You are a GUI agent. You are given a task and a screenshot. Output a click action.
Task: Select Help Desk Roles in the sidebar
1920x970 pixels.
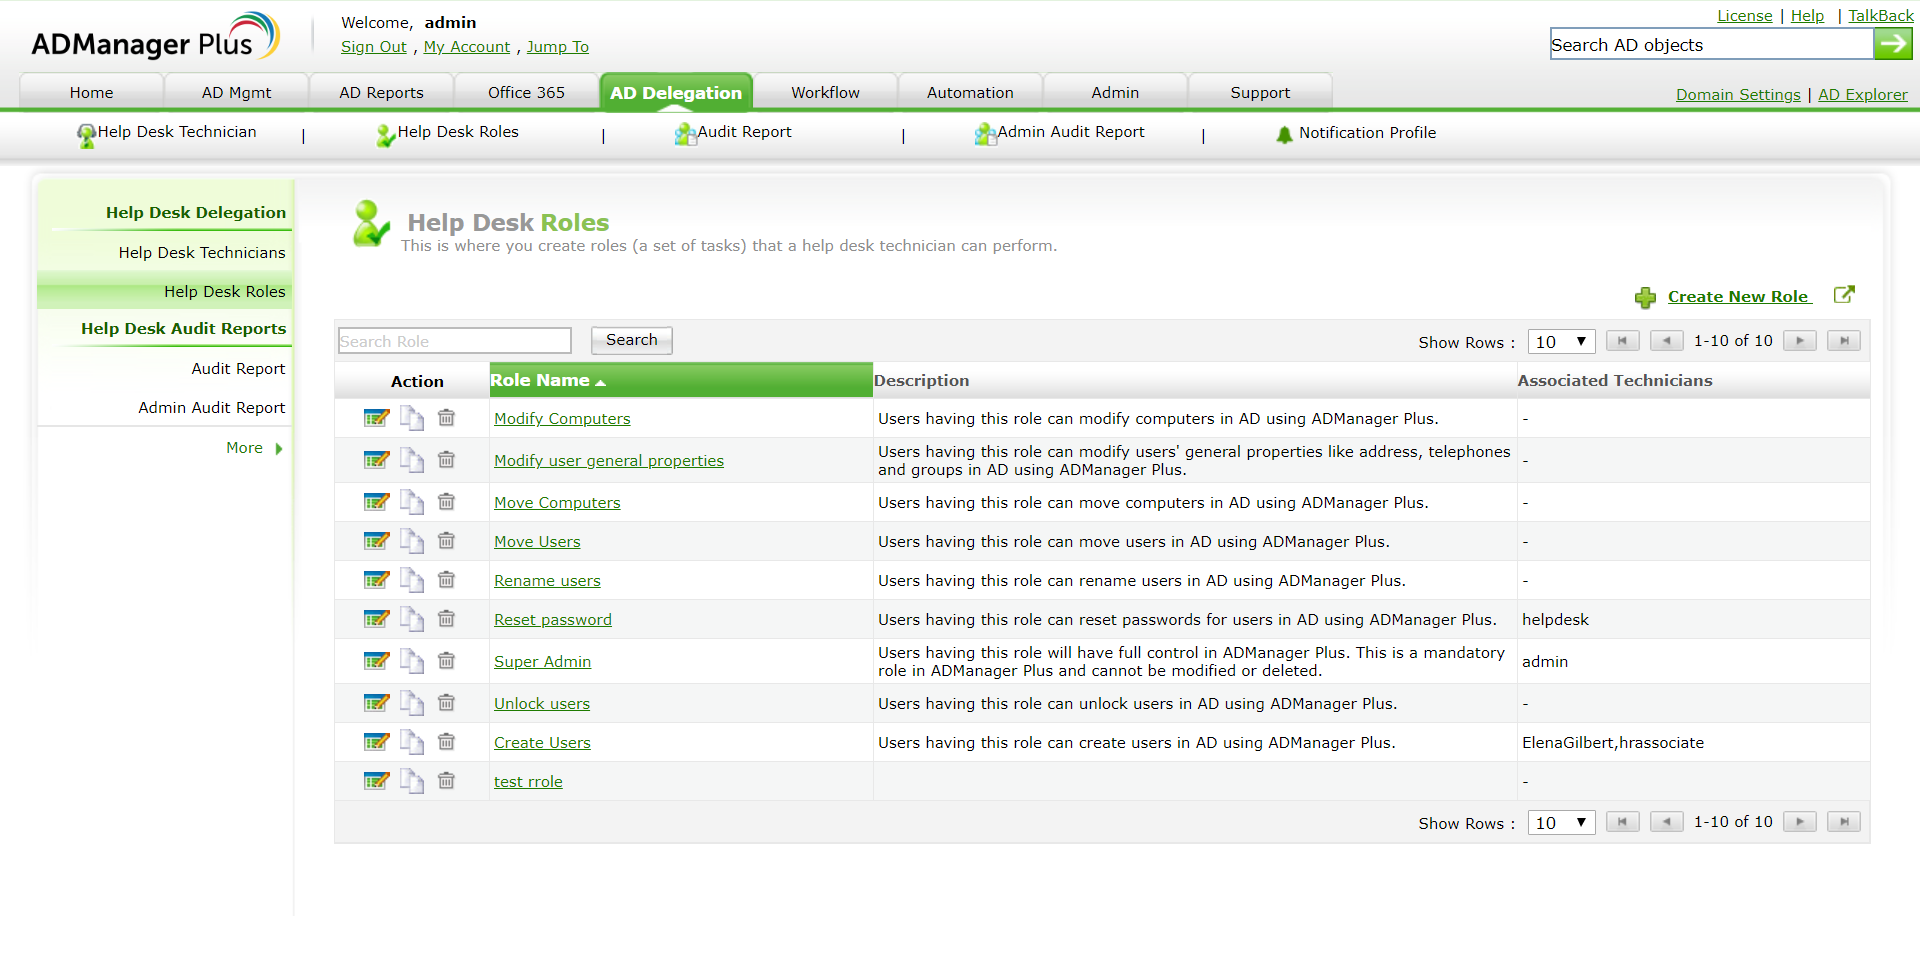[x=224, y=292]
